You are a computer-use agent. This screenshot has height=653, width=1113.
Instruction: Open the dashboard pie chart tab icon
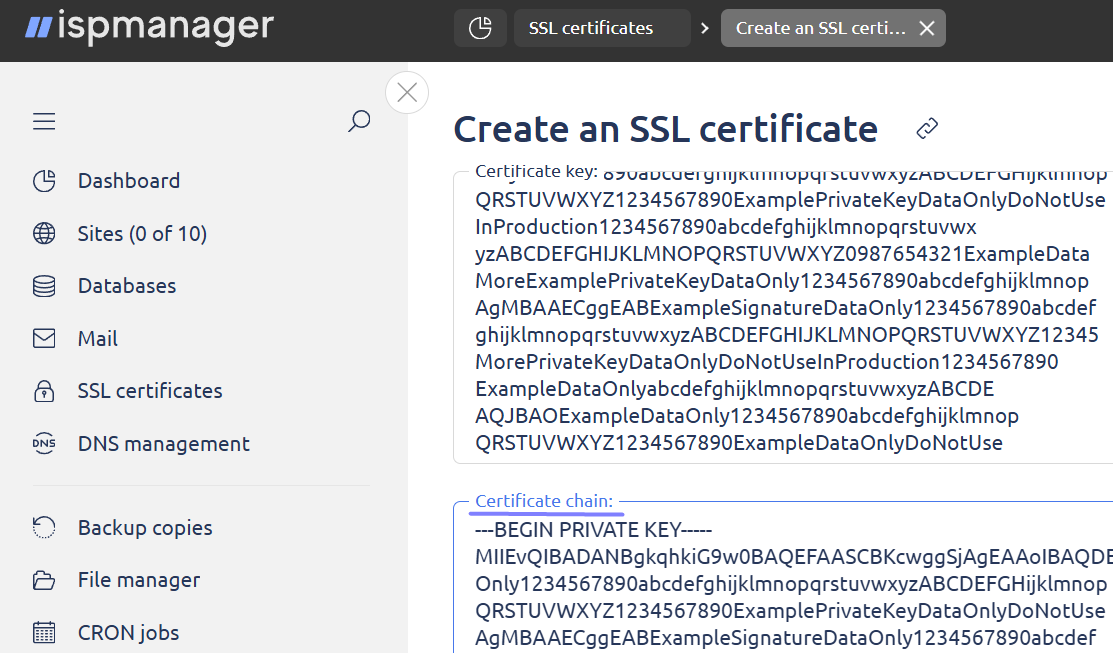coord(480,28)
